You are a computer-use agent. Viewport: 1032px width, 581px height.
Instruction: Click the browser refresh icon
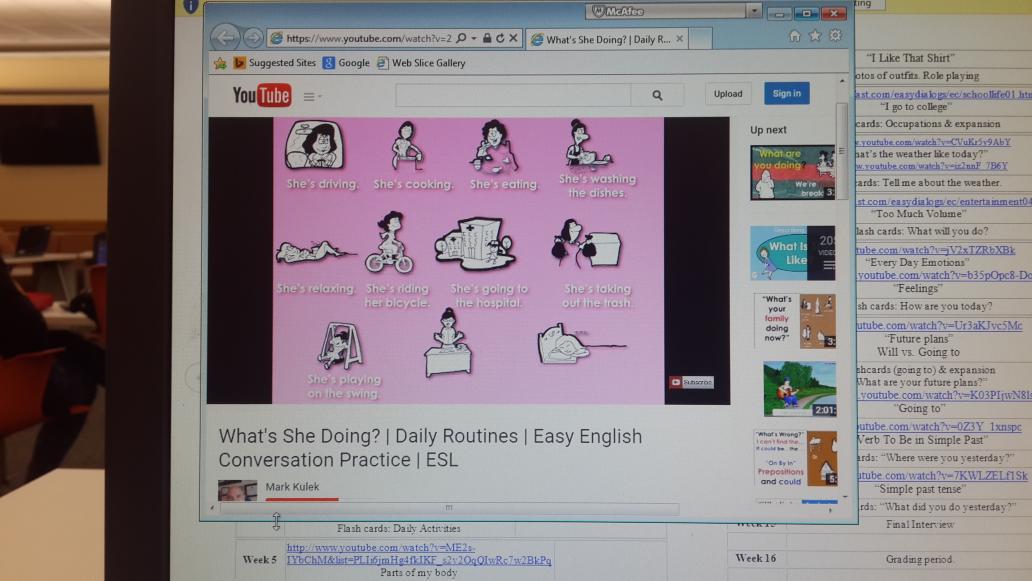coord(500,38)
